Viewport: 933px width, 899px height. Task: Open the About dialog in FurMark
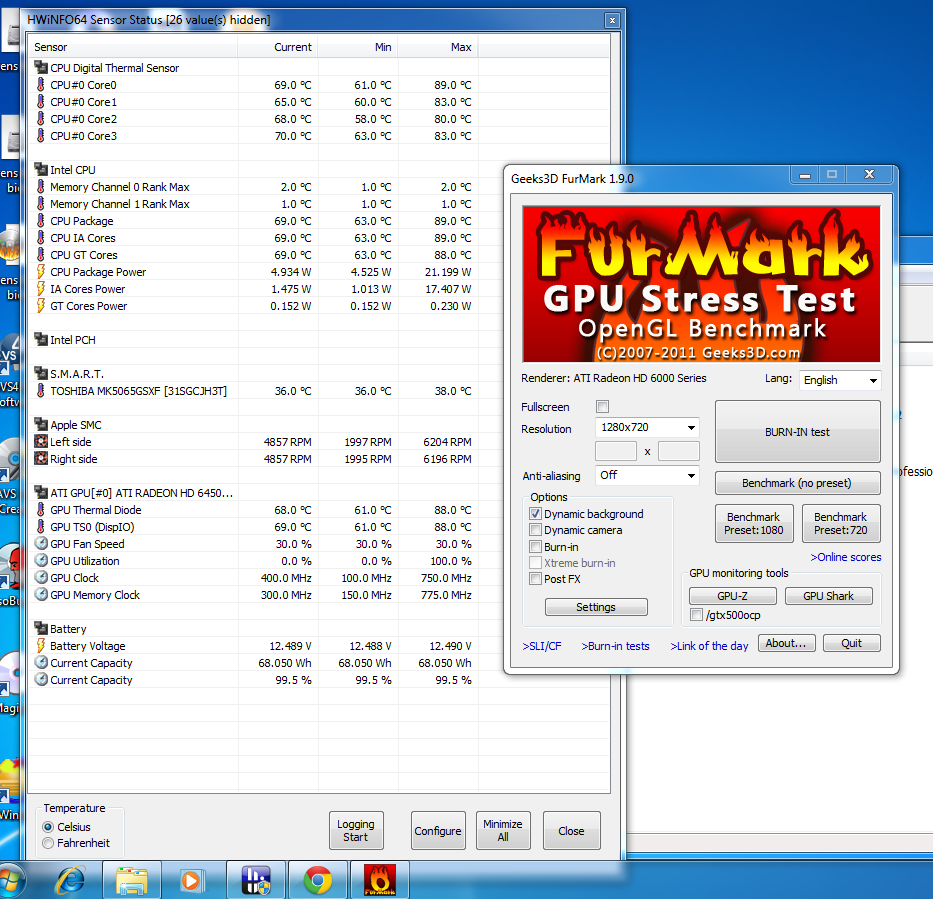coord(786,643)
